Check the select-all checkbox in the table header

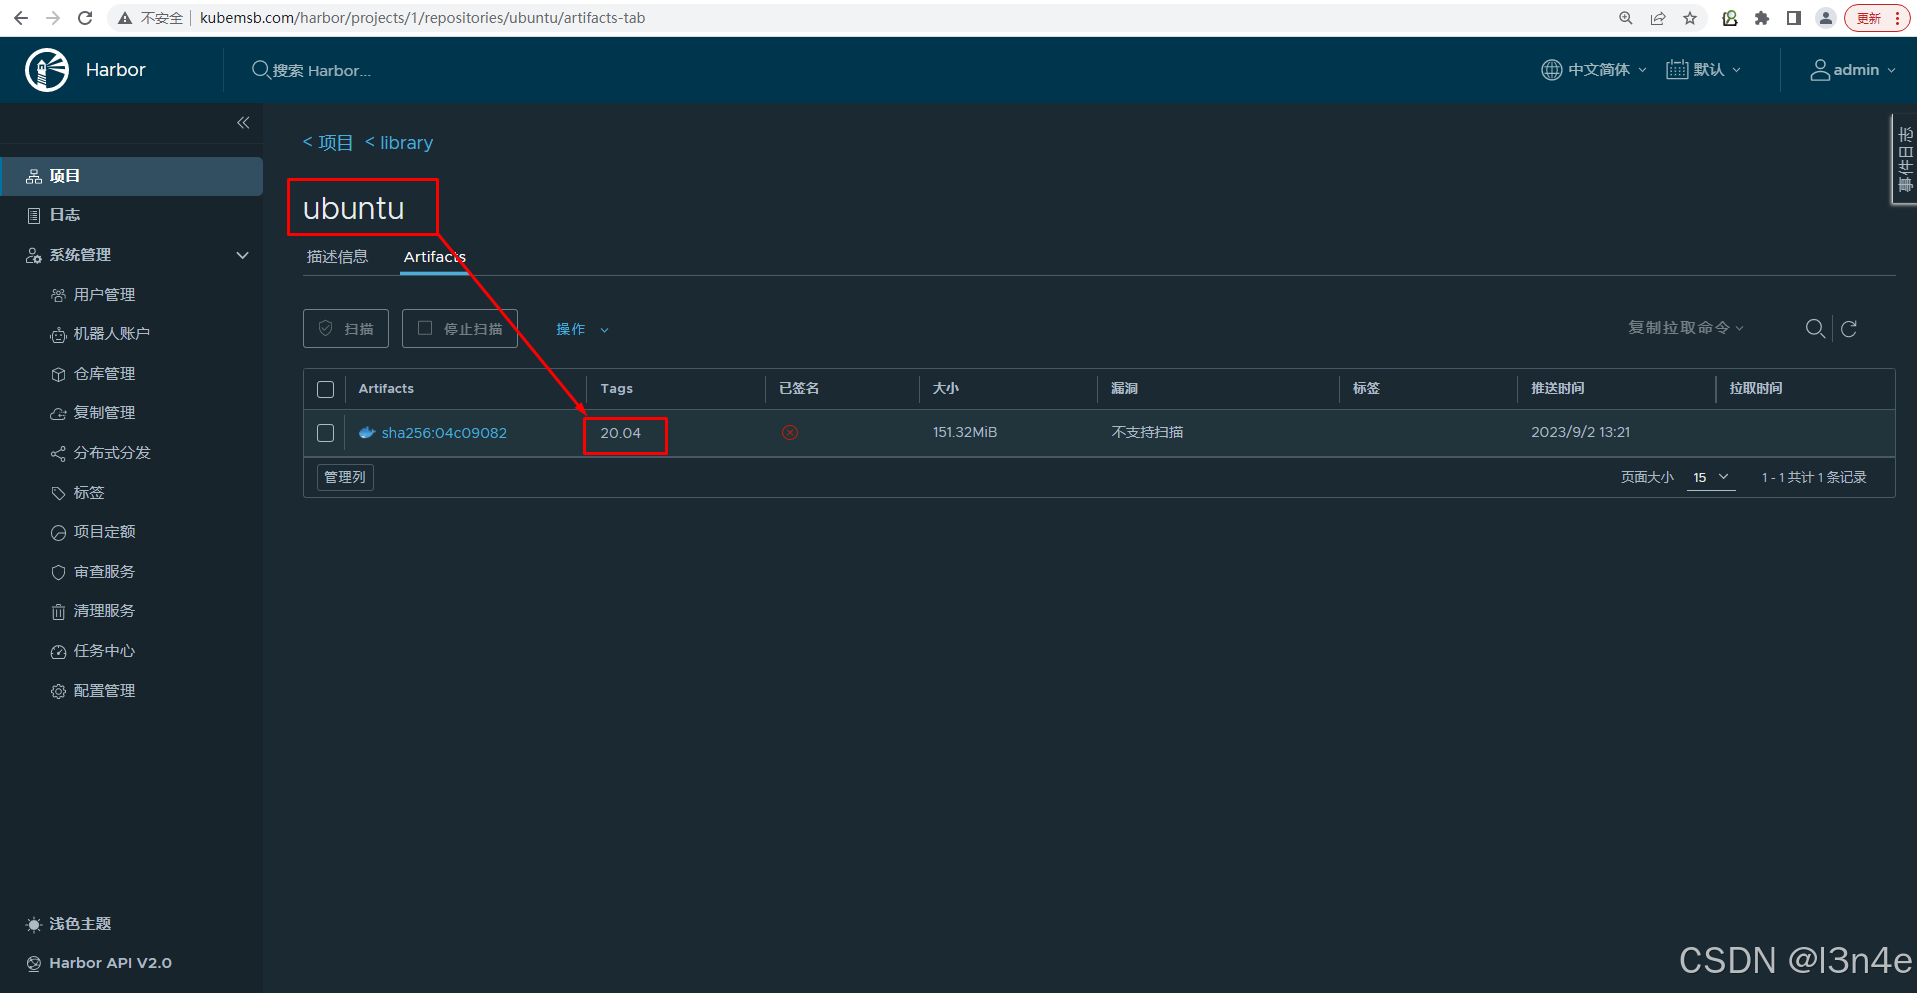point(325,389)
